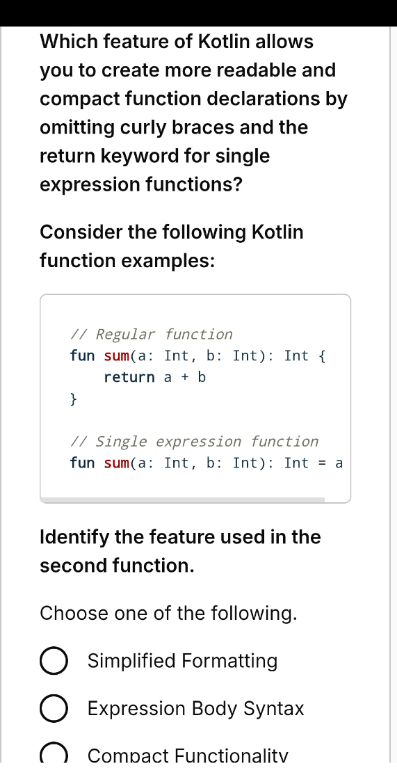Click the black bar at top of screen

[198, 13]
